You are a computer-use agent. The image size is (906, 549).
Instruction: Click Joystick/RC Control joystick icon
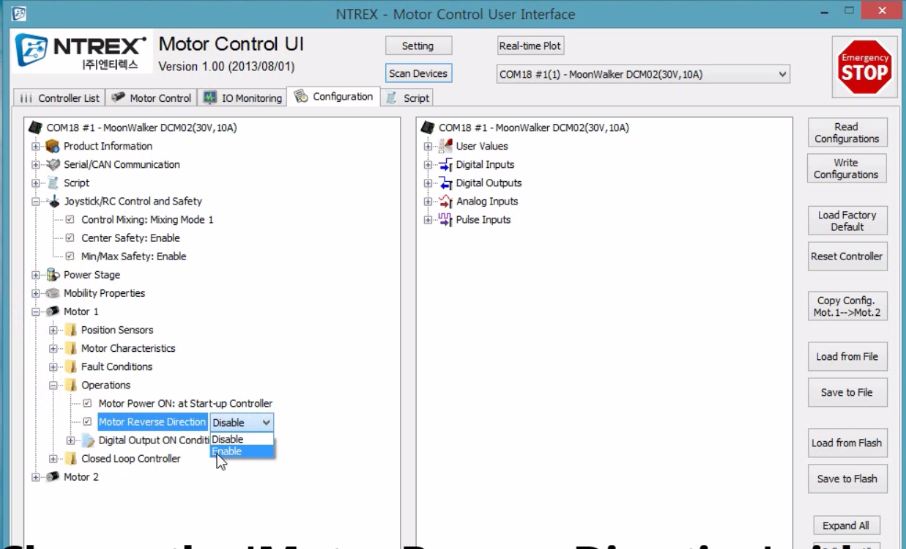(54, 202)
